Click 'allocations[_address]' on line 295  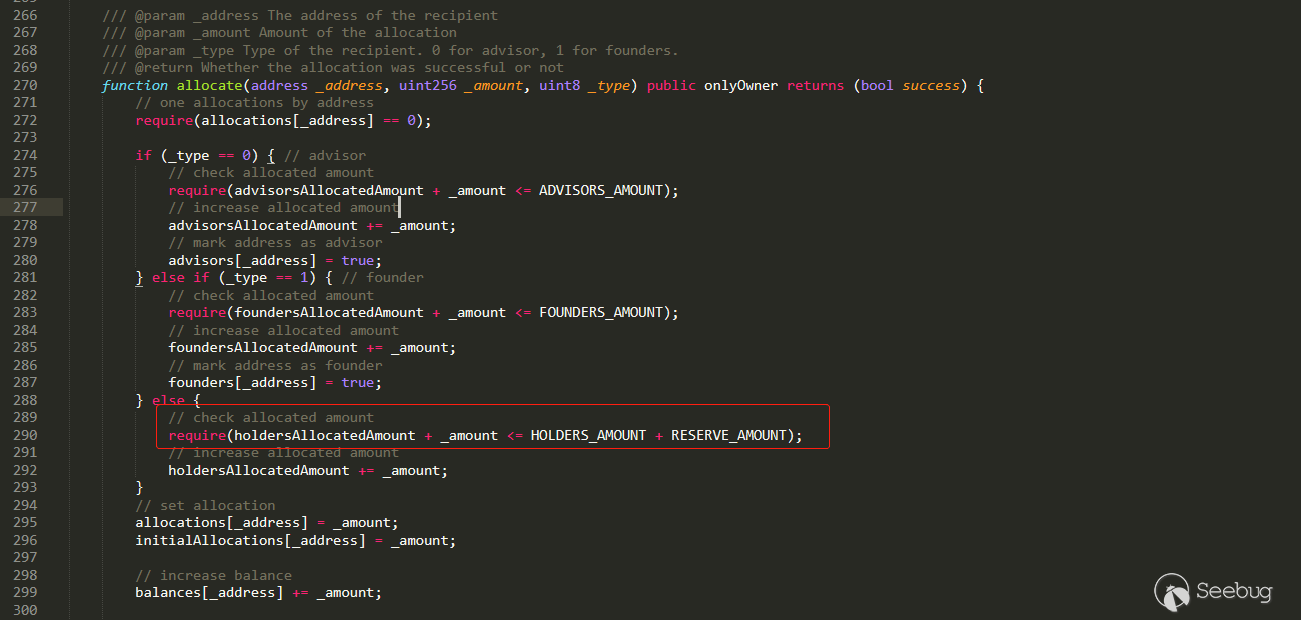pyautogui.click(x=221, y=523)
